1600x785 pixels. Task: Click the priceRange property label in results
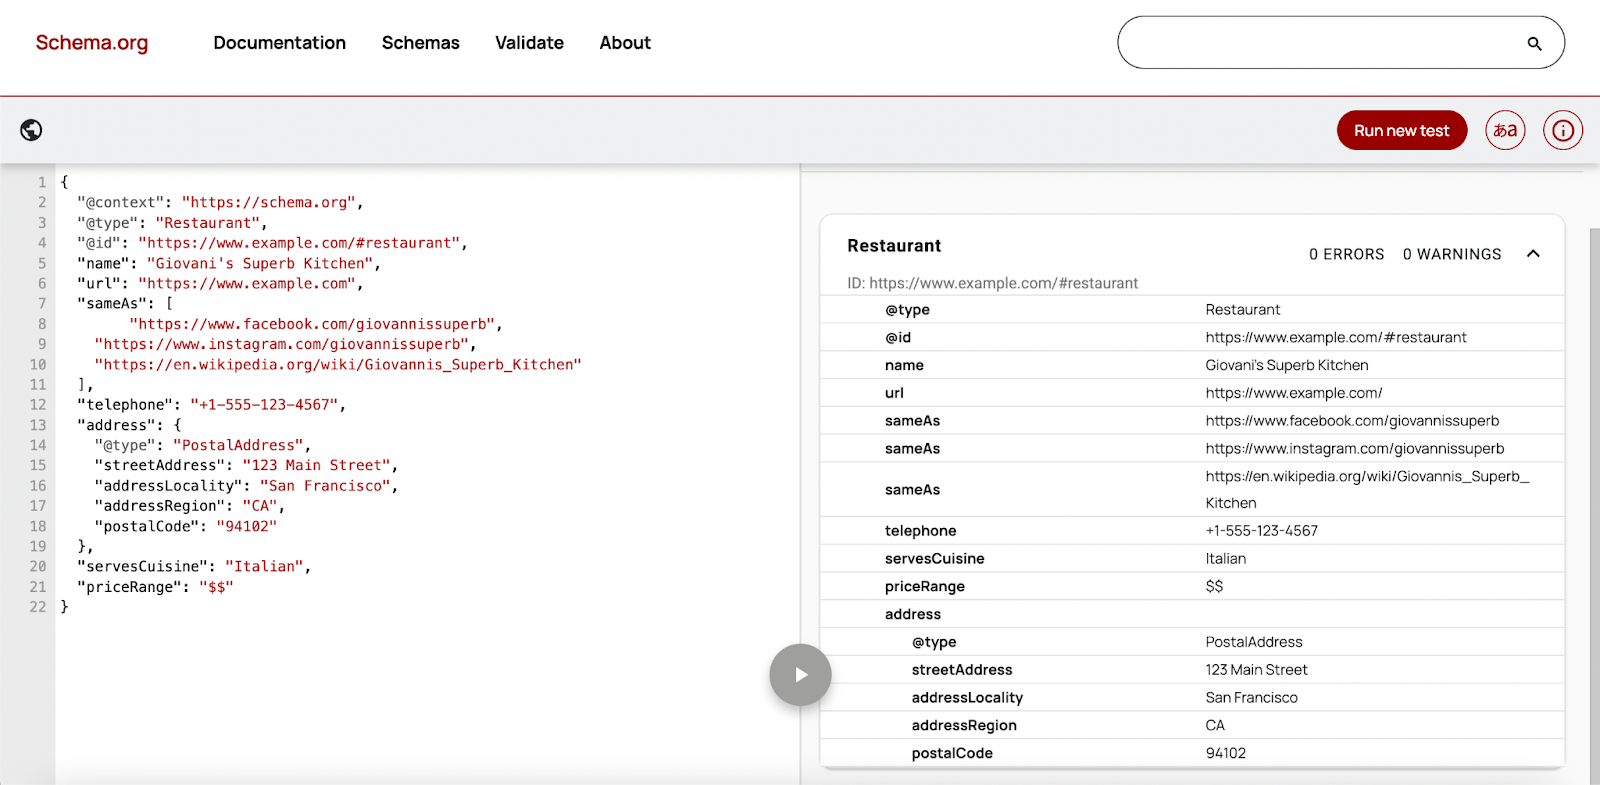pos(925,587)
